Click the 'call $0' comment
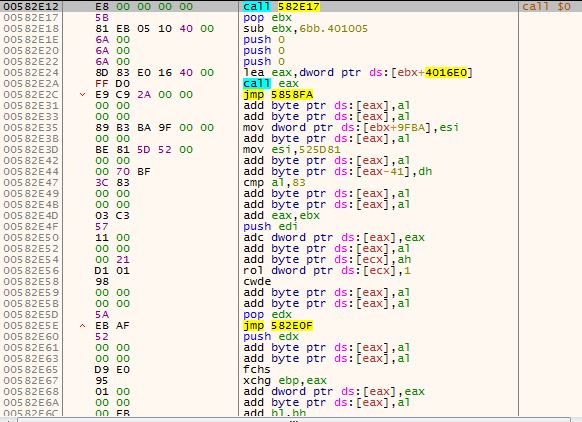The width and height of the screenshot is (582, 422). pos(546,6)
